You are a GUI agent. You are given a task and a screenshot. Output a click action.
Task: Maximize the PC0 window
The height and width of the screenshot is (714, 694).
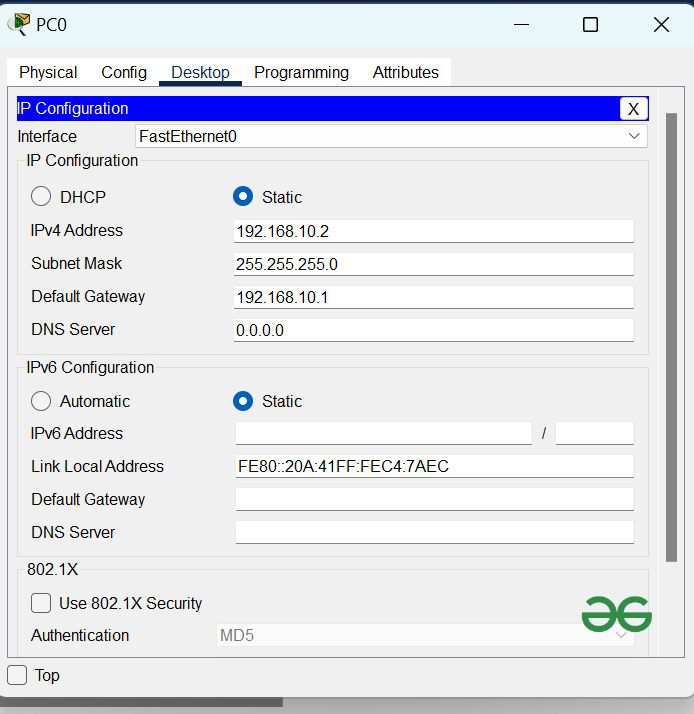[590, 24]
